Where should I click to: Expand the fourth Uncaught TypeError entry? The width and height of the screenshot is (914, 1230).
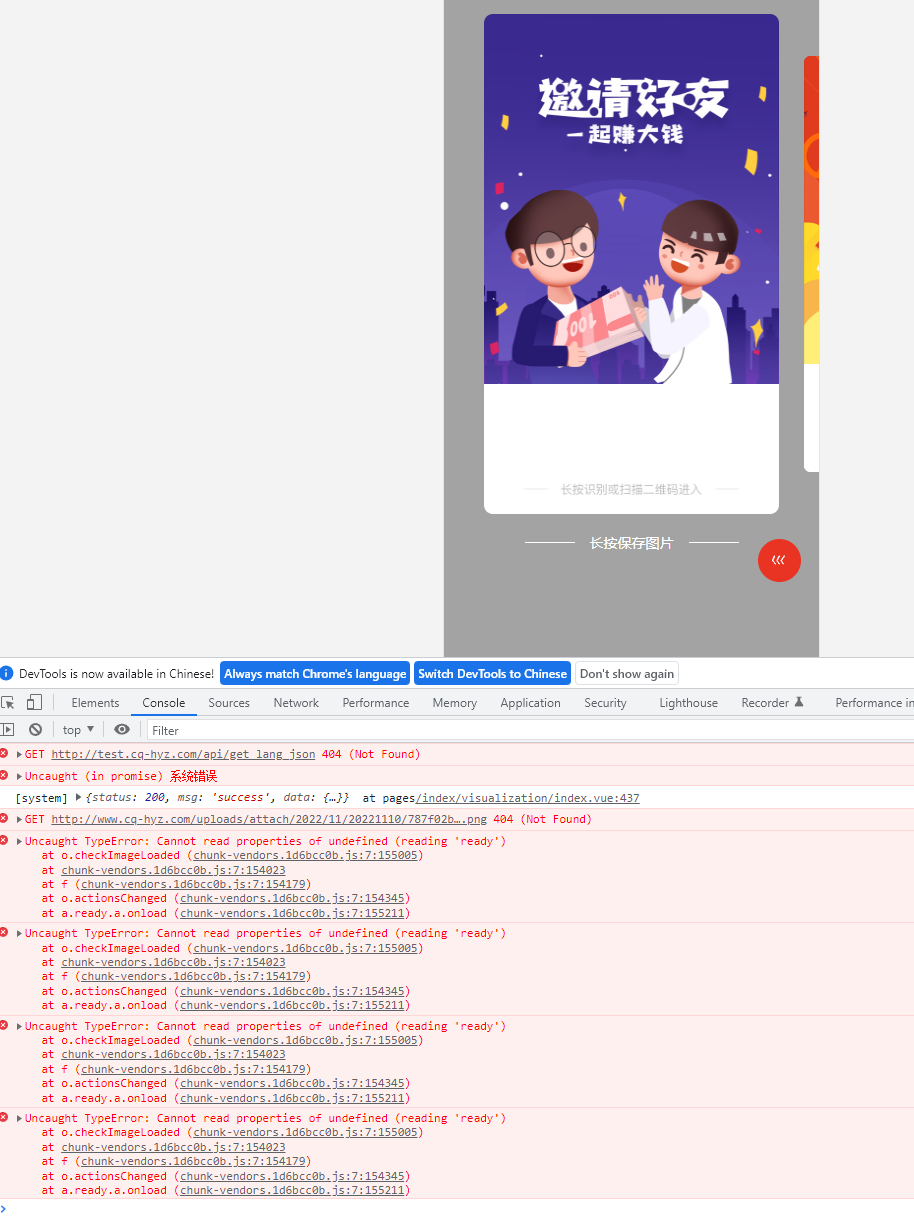(x=19, y=1118)
